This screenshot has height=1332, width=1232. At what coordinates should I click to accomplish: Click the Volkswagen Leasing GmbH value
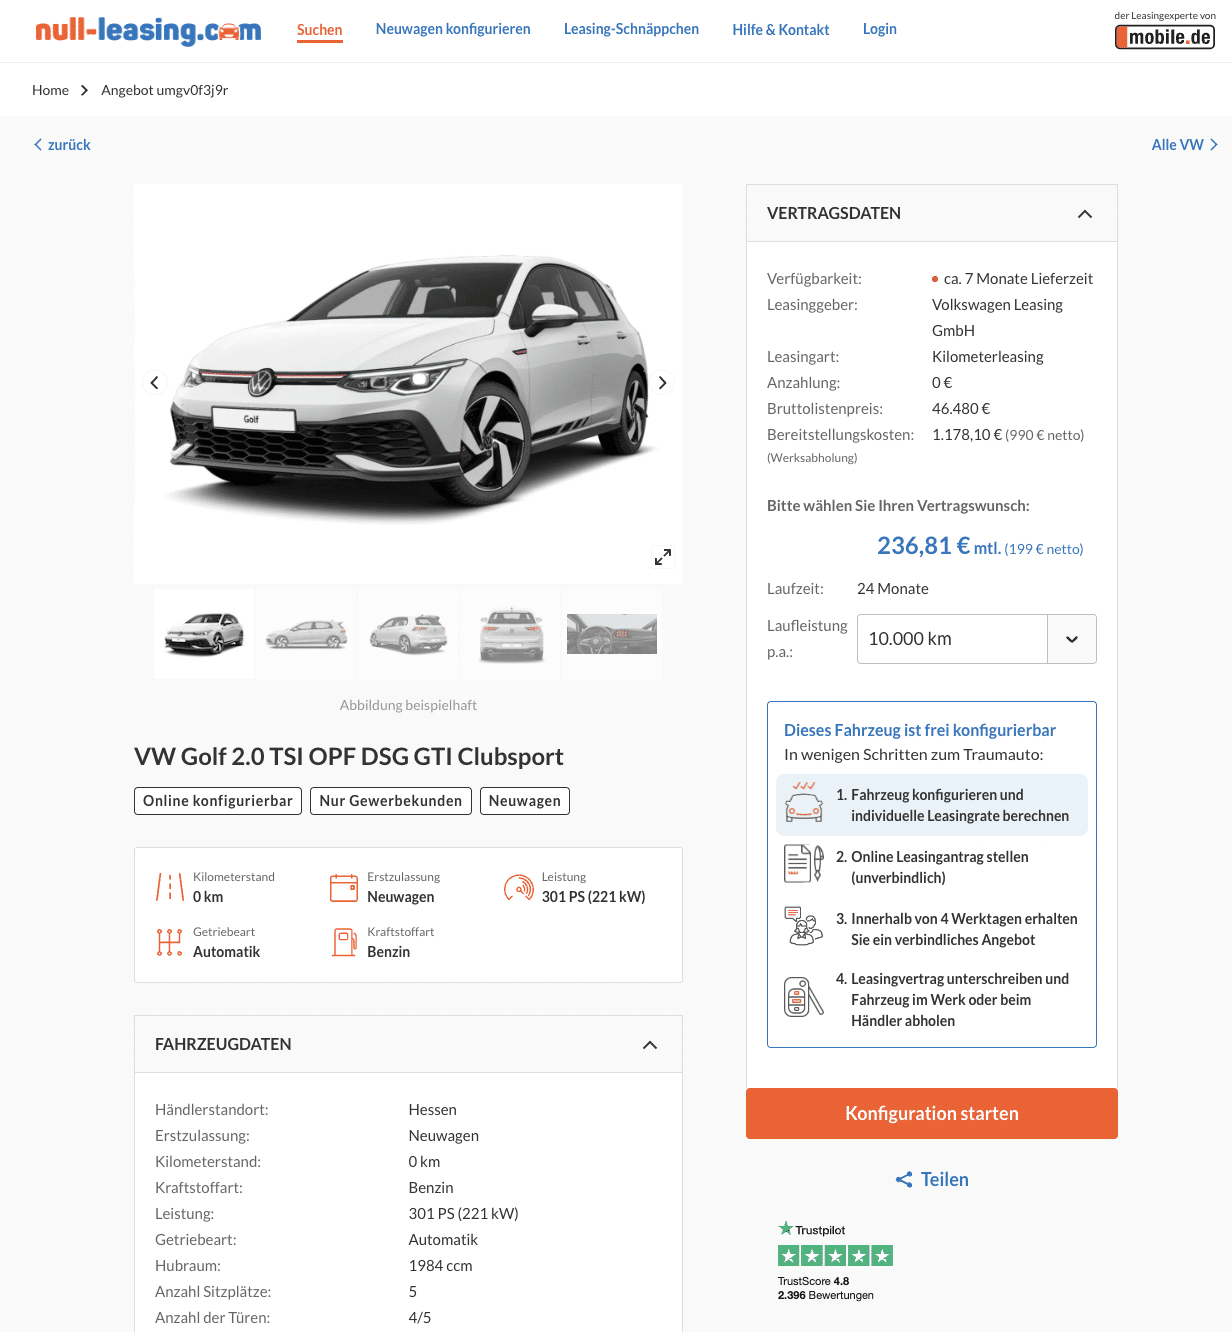[997, 318]
